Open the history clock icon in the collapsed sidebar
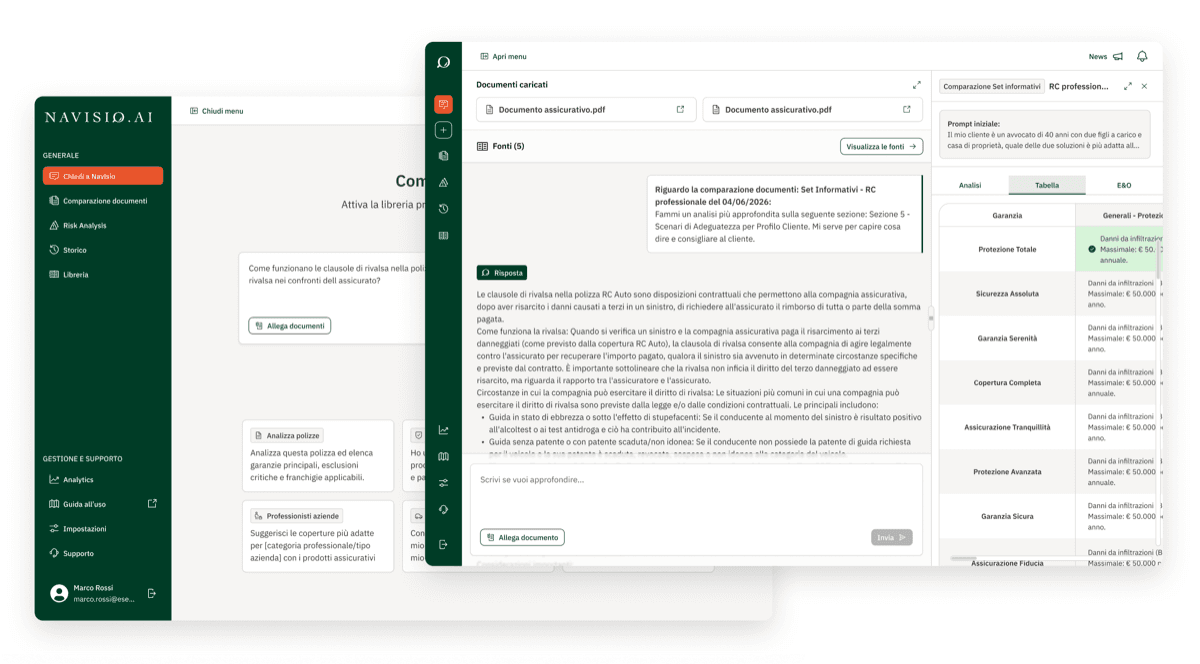 (443, 209)
